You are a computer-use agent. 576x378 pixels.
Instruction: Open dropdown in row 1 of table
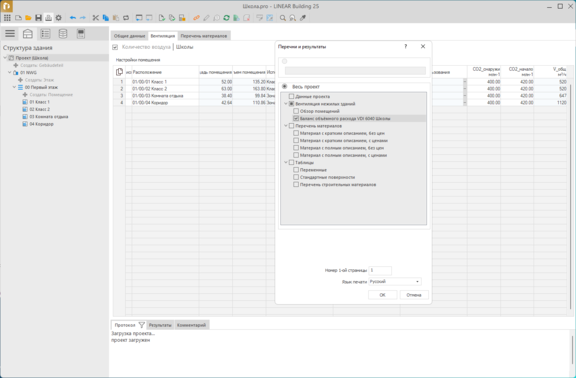pos(465,82)
